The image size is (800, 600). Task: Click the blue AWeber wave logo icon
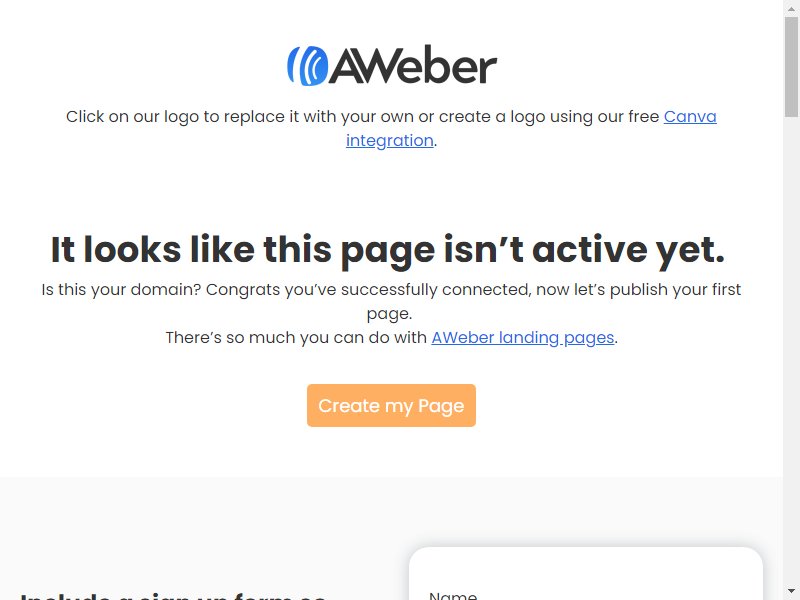click(x=308, y=66)
